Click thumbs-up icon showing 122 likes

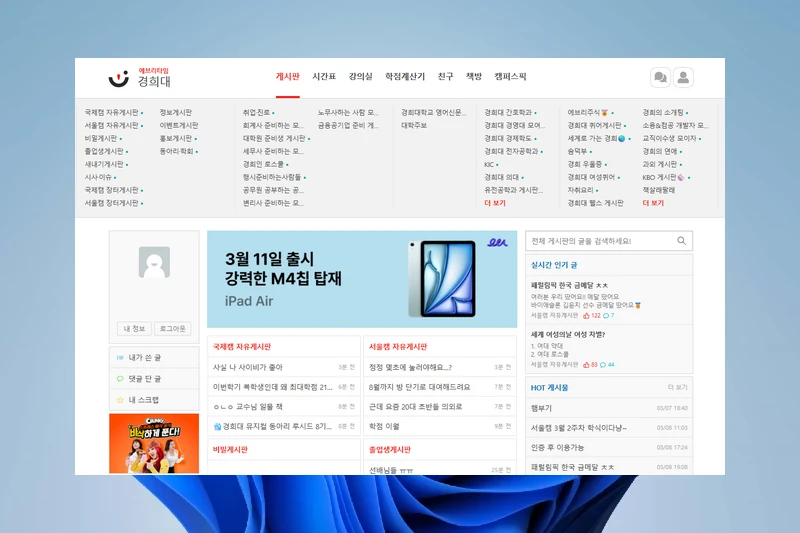[x=586, y=316]
